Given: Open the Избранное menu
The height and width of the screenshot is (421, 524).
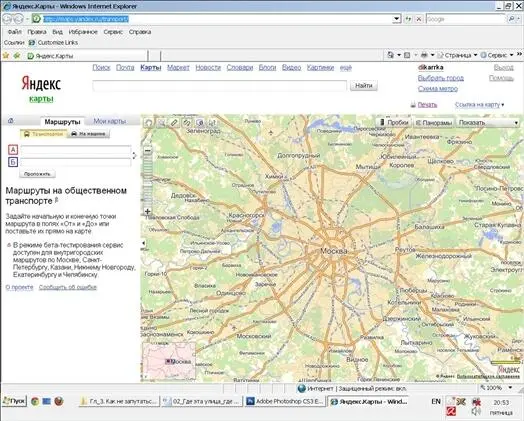Looking at the screenshot, I should (x=83, y=32).
